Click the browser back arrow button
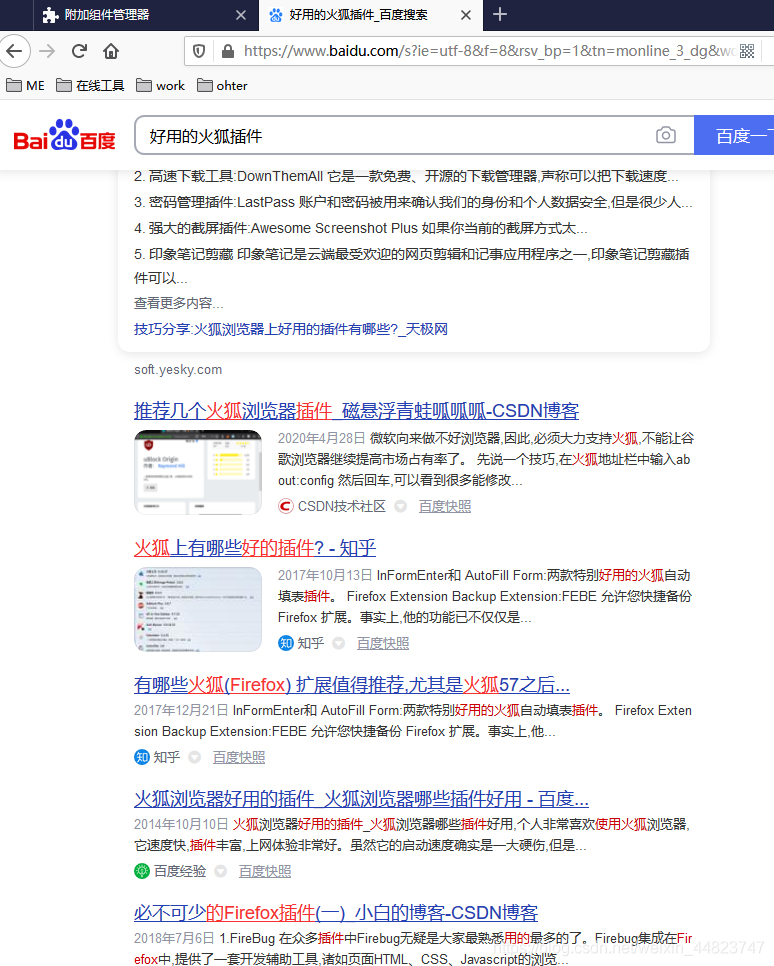 click(x=15, y=51)
